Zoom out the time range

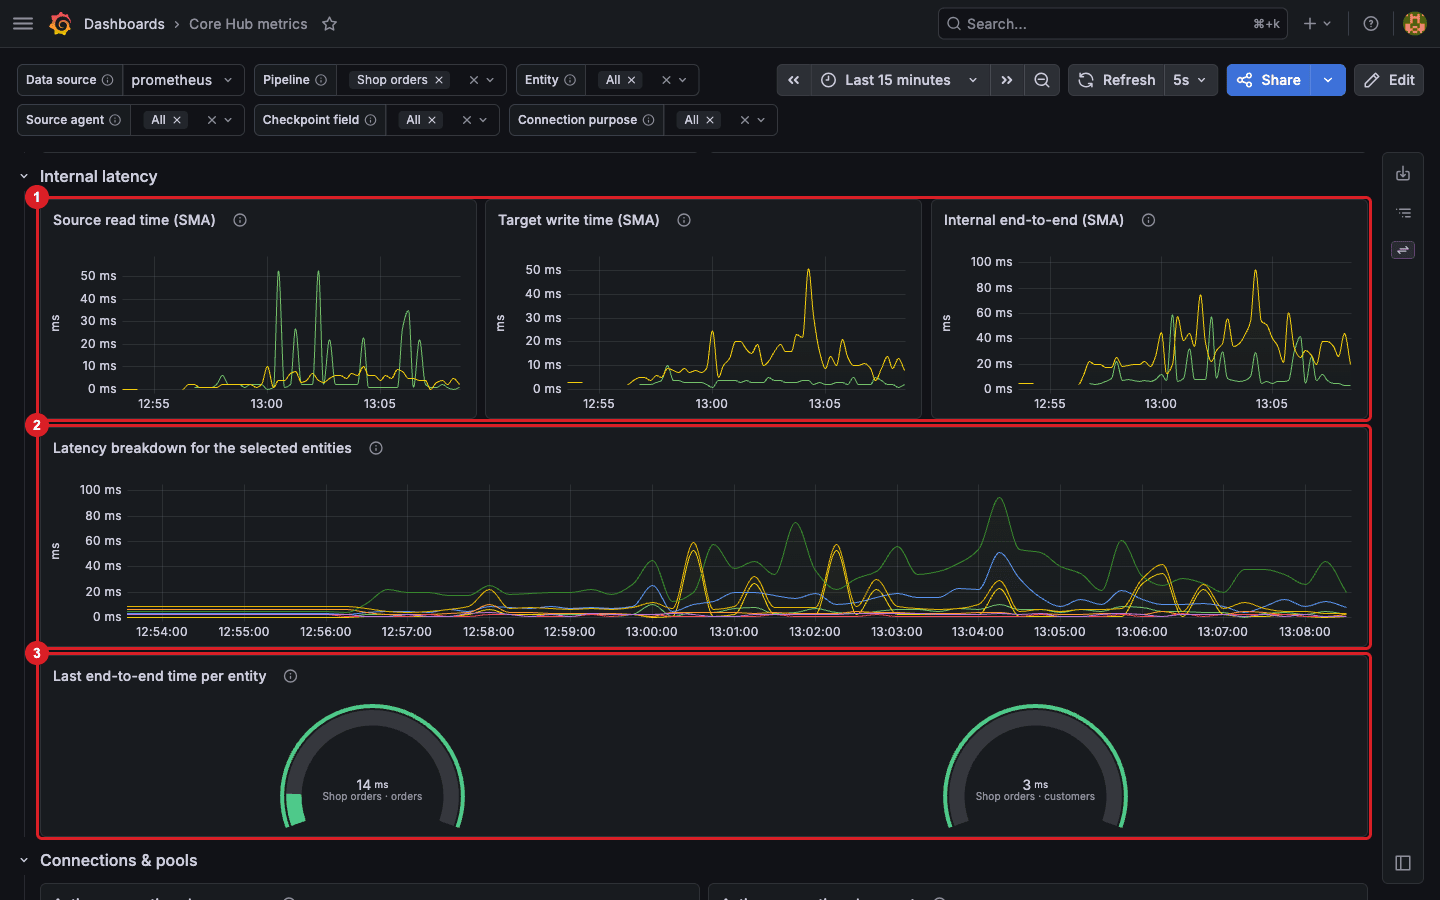(1042, 80)
